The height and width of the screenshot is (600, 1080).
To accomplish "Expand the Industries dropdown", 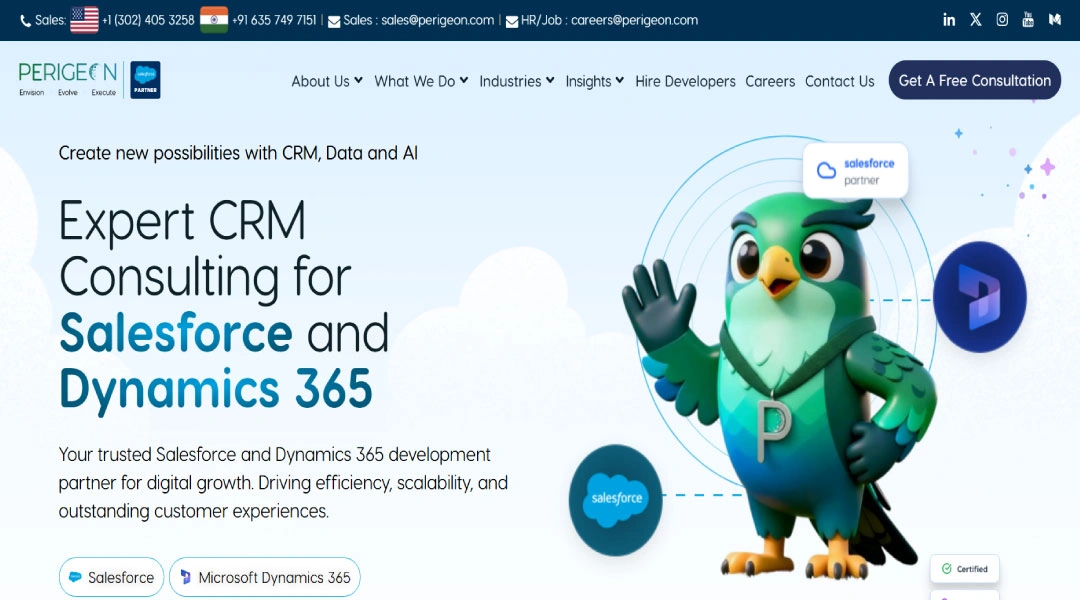I will coord(517,81).
